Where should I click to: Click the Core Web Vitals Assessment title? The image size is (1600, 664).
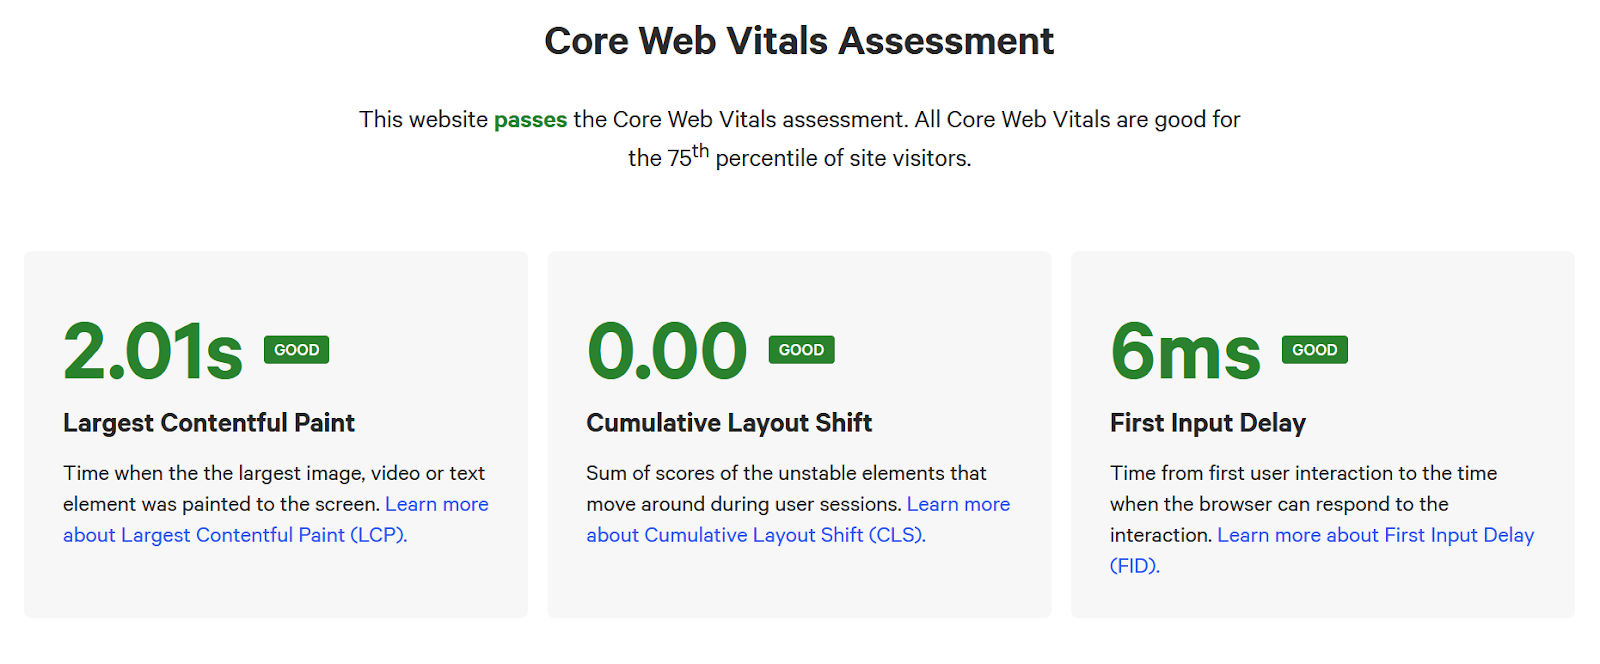(799, 41)
